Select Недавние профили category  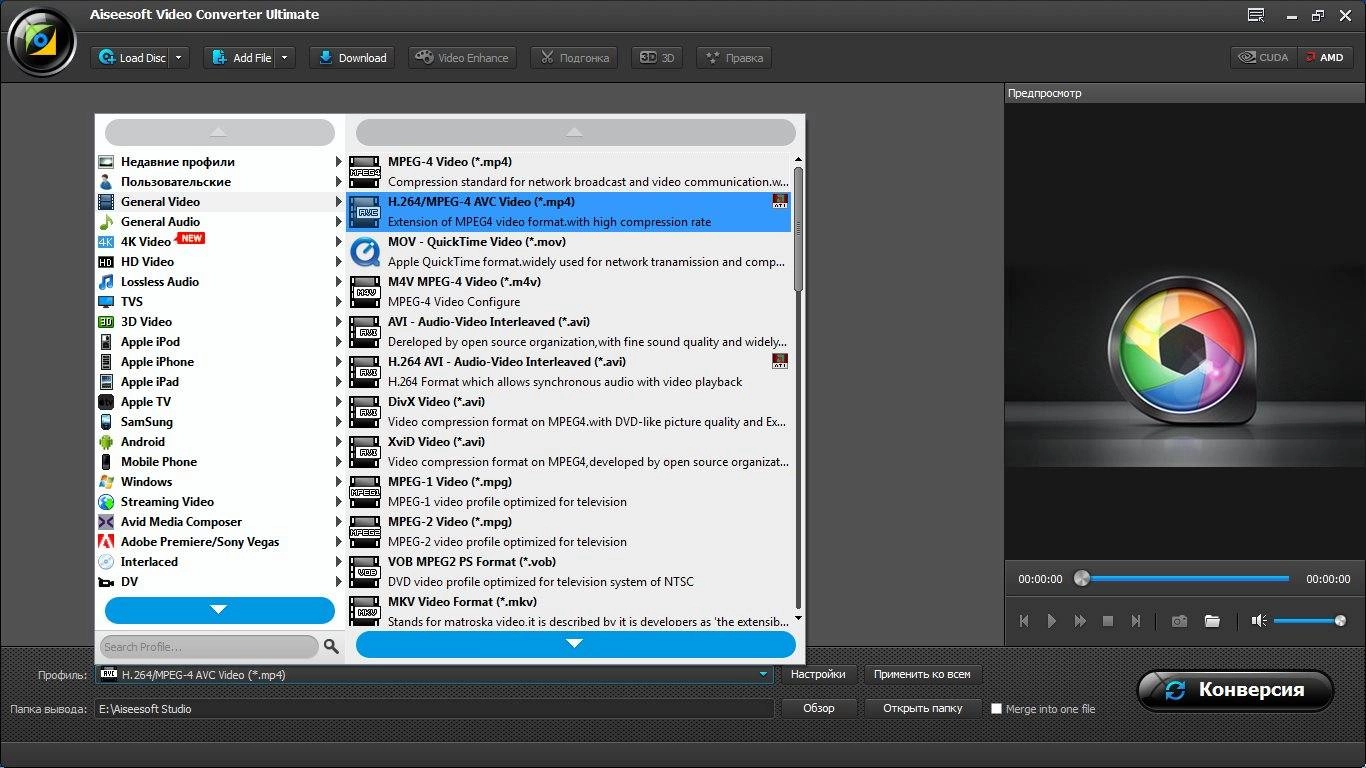click(x=220, y=162)
